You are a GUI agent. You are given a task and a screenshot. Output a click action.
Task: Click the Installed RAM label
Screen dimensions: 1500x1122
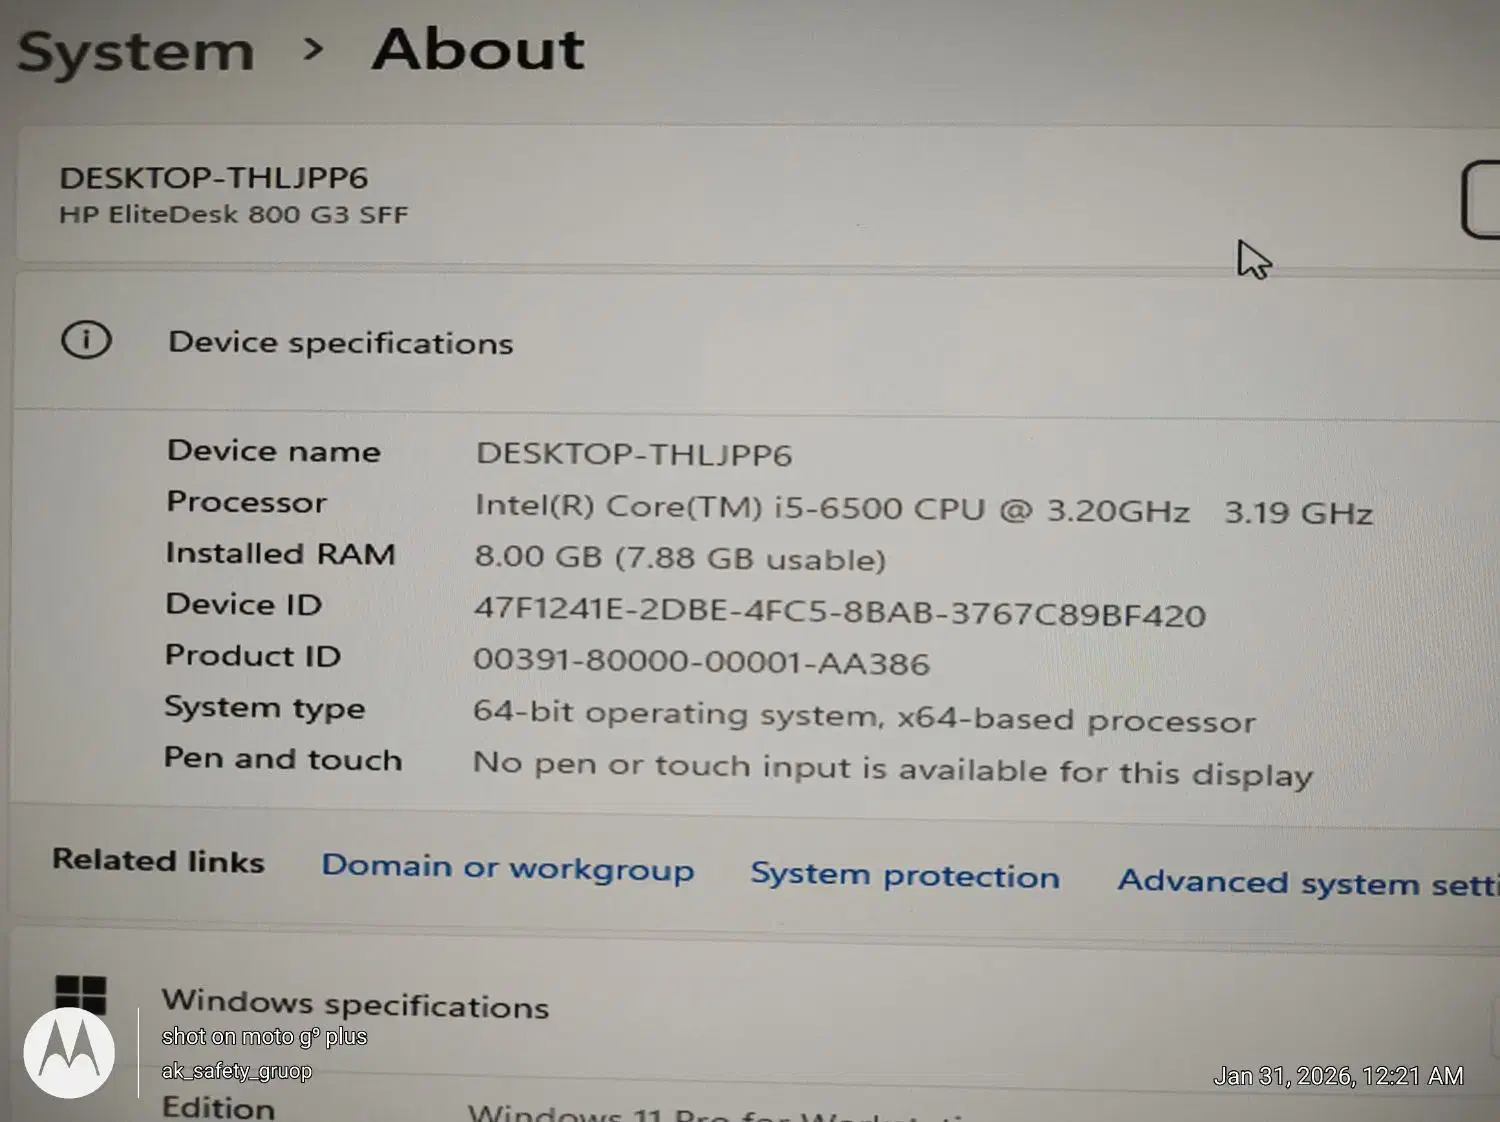pyautogui.click(x=281, y=553)
